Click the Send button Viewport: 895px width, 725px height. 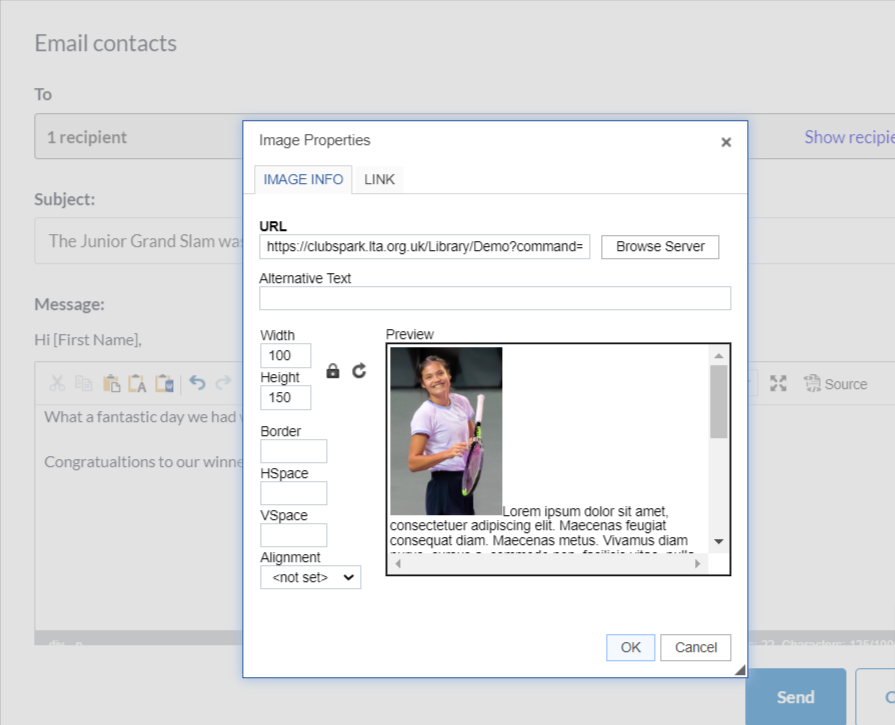(796, 697)
